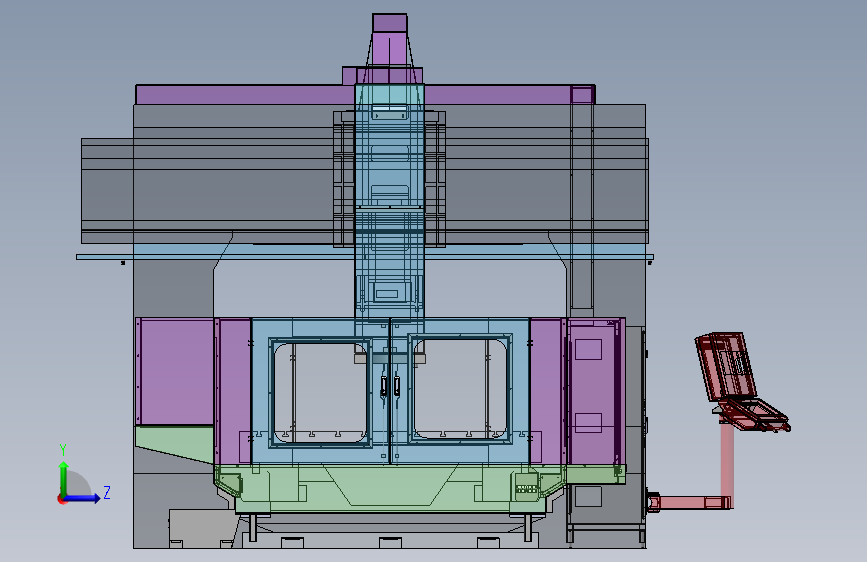The image size is (867, 562).
Task: Select the left door window frame of the machine
Action: point(320,392)
